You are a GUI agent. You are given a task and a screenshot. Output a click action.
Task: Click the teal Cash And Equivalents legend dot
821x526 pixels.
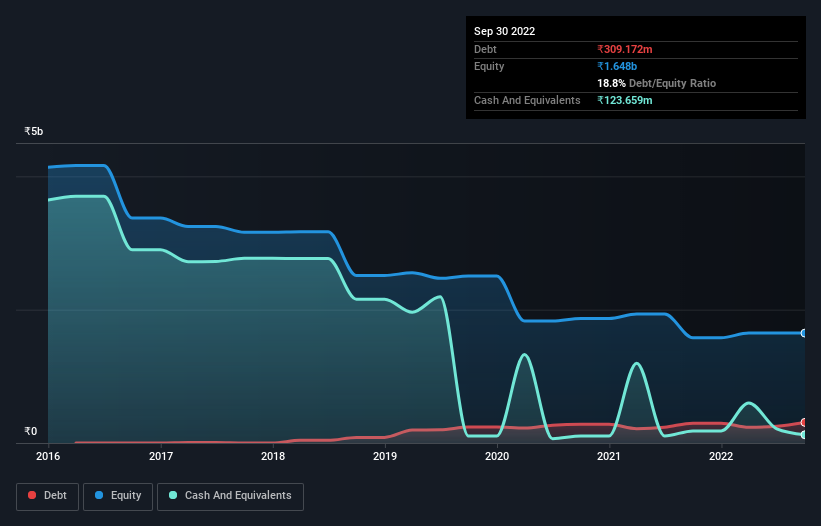click(173, 495)
